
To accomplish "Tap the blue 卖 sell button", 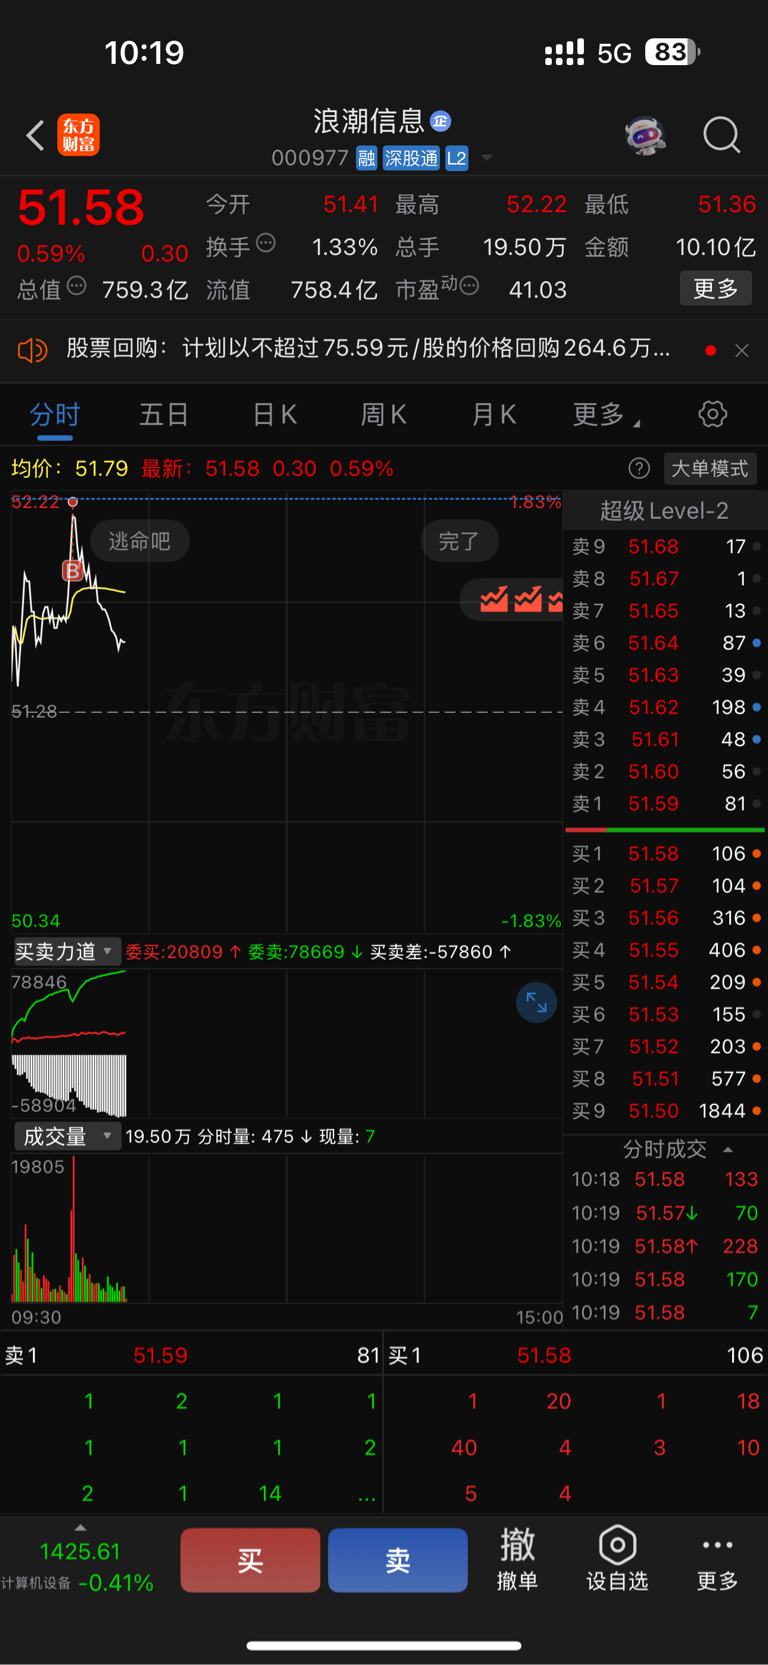I will tap(398, 1560).
